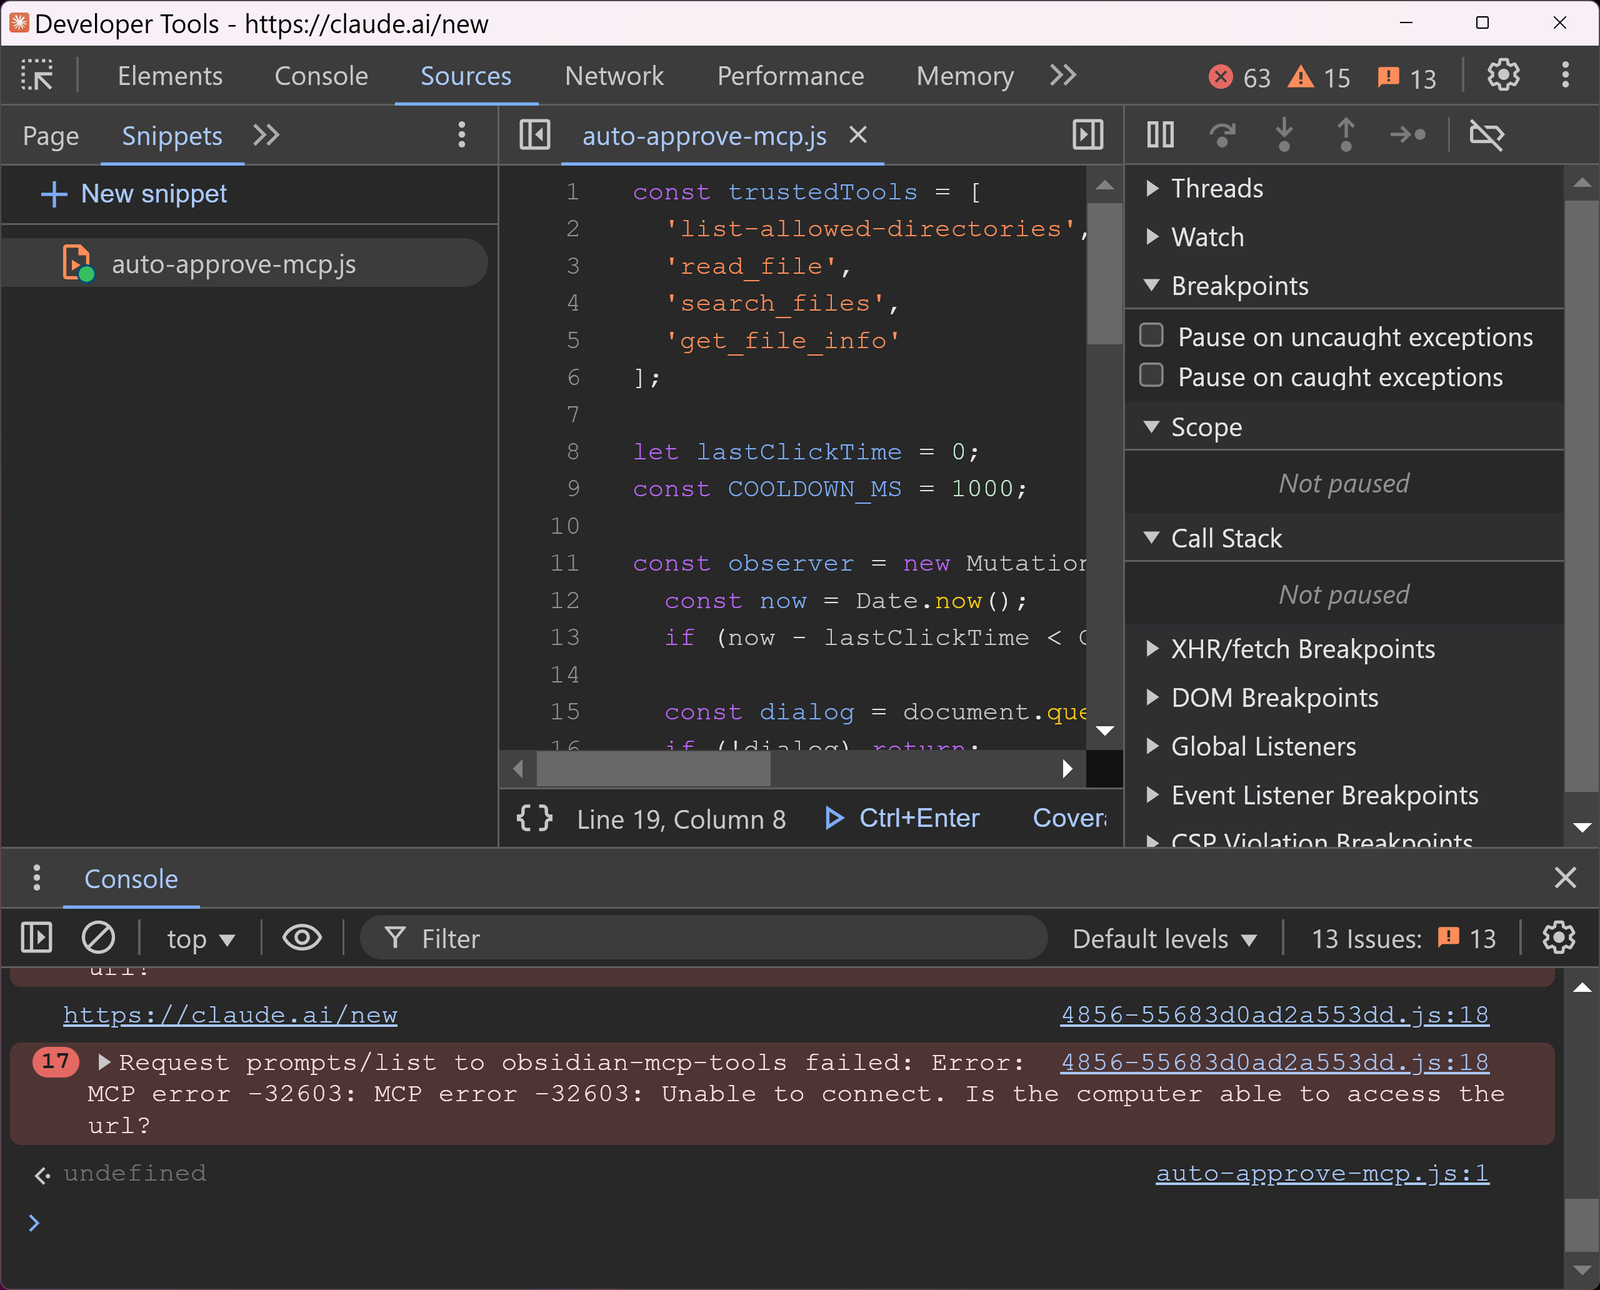1600x1290 pixels.
Task: Pause script execution button
Action: coord(1161,135)
